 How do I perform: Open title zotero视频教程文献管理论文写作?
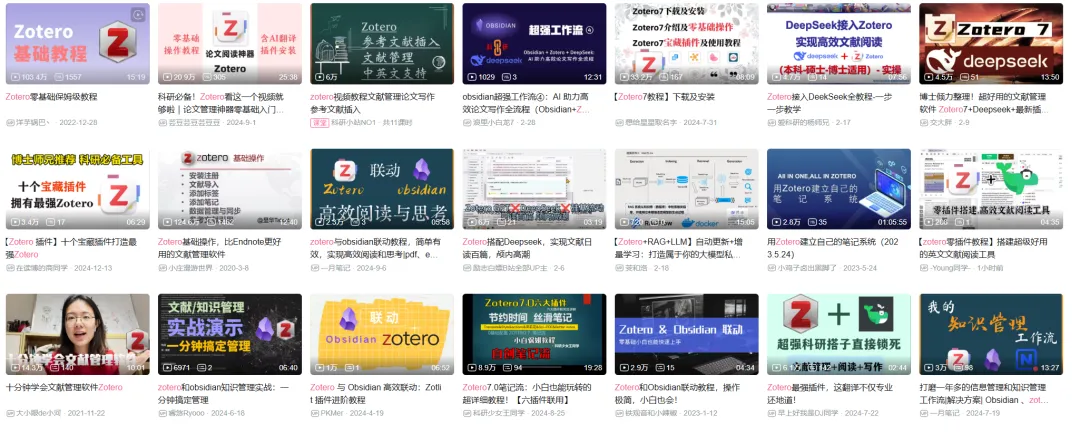click(373, 103)
